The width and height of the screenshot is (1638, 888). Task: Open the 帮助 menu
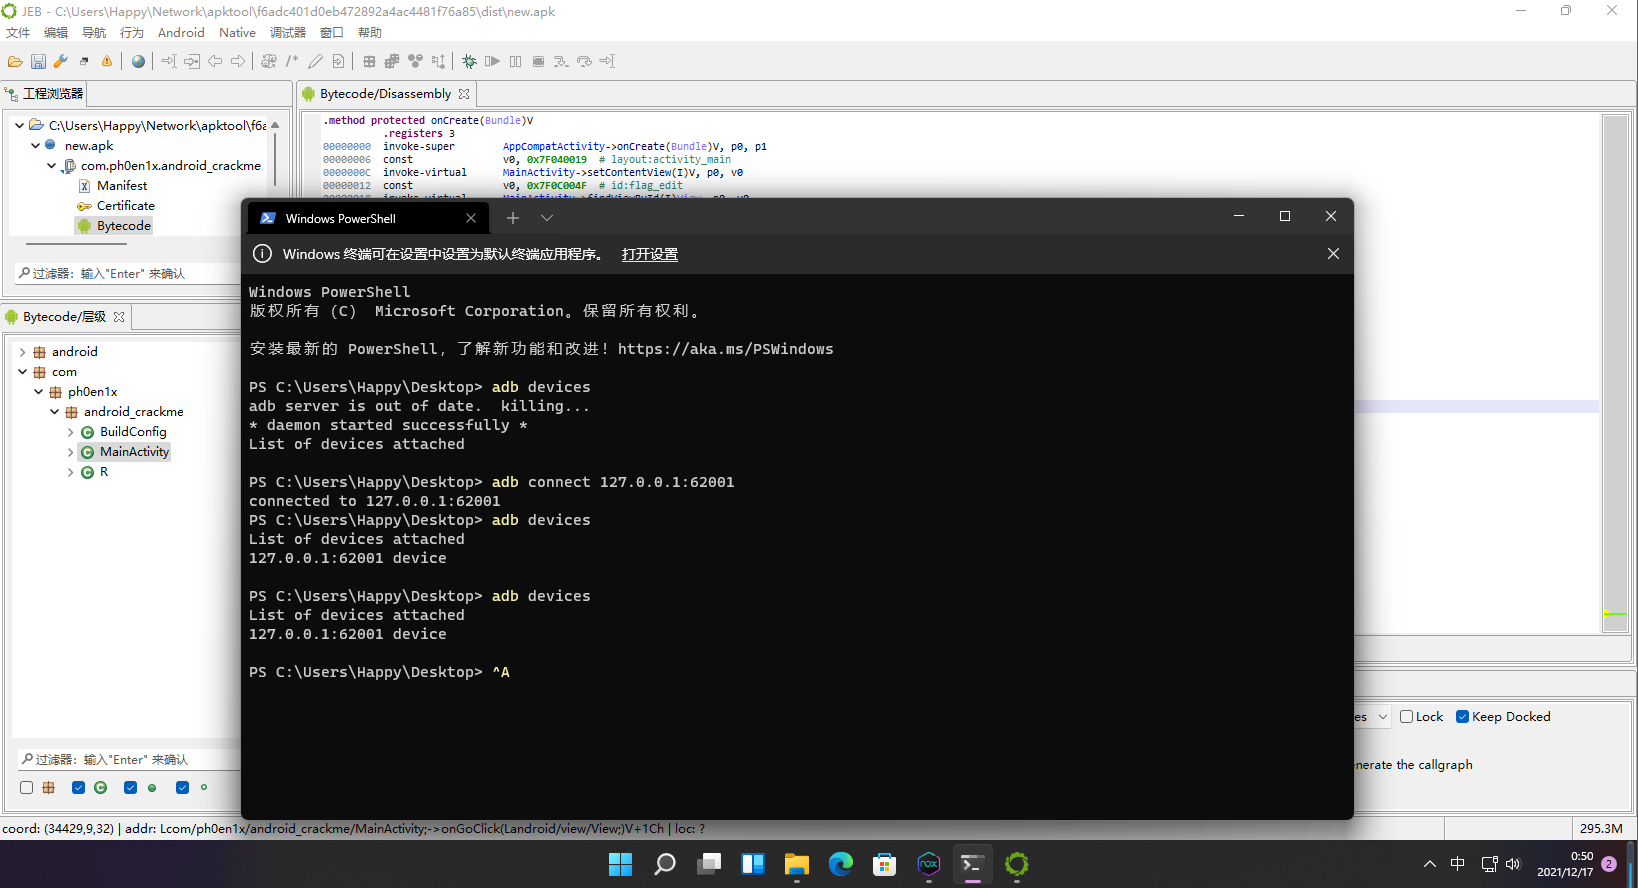click(x=370, y=33)
